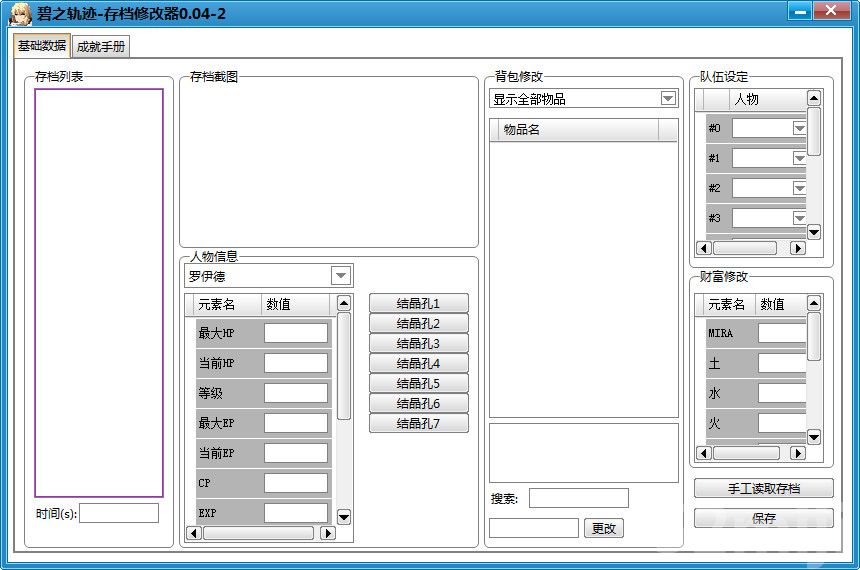Image resolution: width=860 pixels, height=570 pixels.
Task: Click the app icon in title bar
Action: tap(19, 13)
